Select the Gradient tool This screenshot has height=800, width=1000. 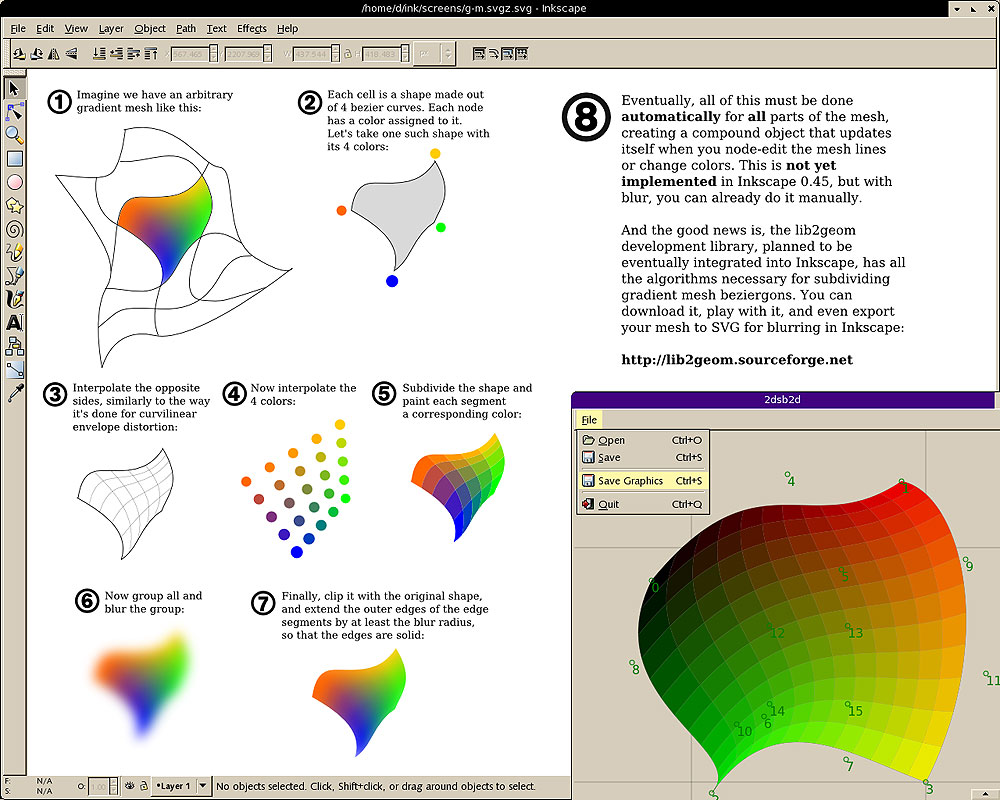pos(14,369)
